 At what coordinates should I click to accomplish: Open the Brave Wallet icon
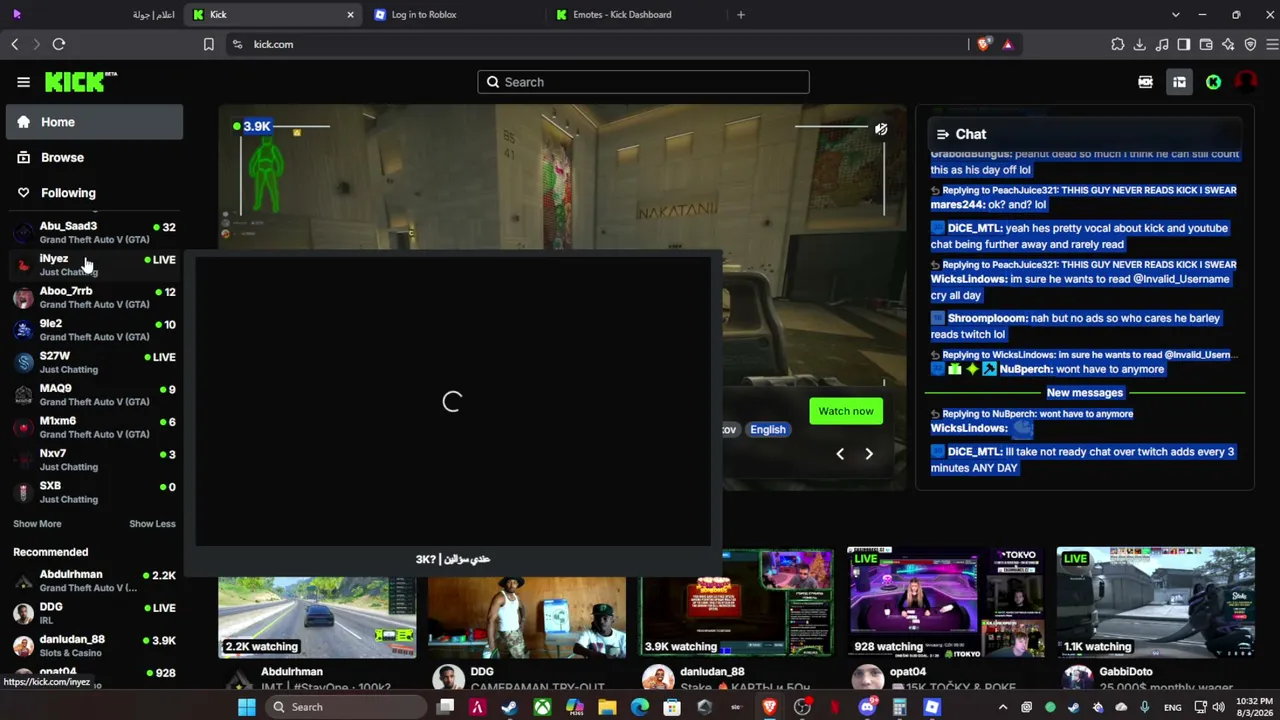click(x=1206, y=44)
